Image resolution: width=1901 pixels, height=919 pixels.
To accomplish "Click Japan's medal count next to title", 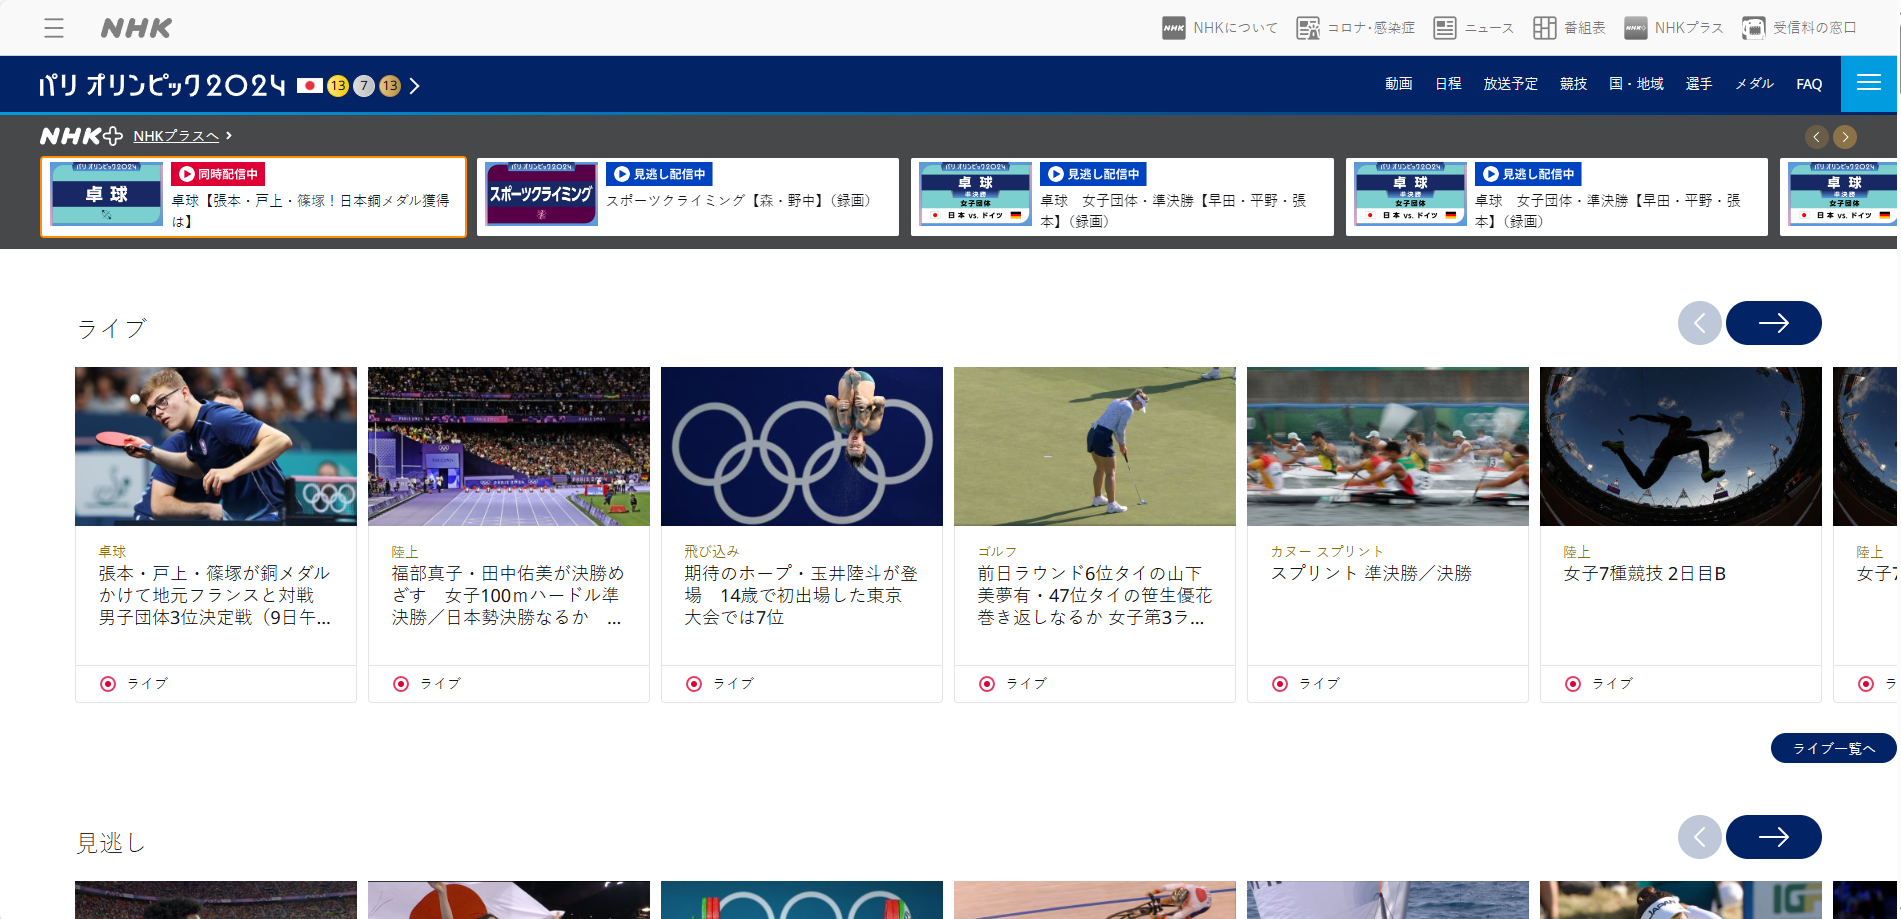I will [364, 86].
